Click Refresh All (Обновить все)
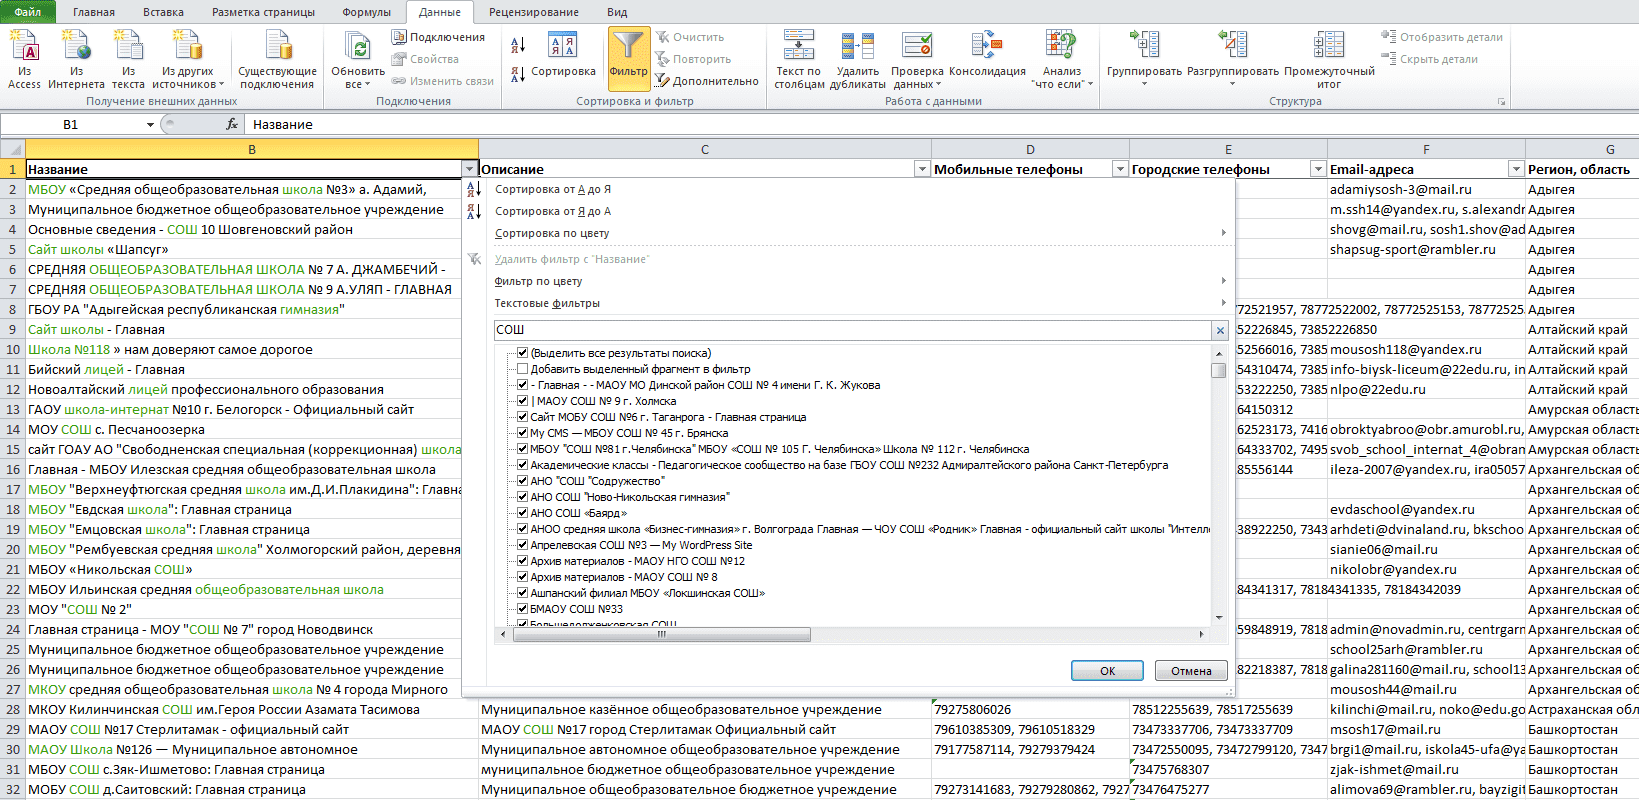 [x=358, y=60]
